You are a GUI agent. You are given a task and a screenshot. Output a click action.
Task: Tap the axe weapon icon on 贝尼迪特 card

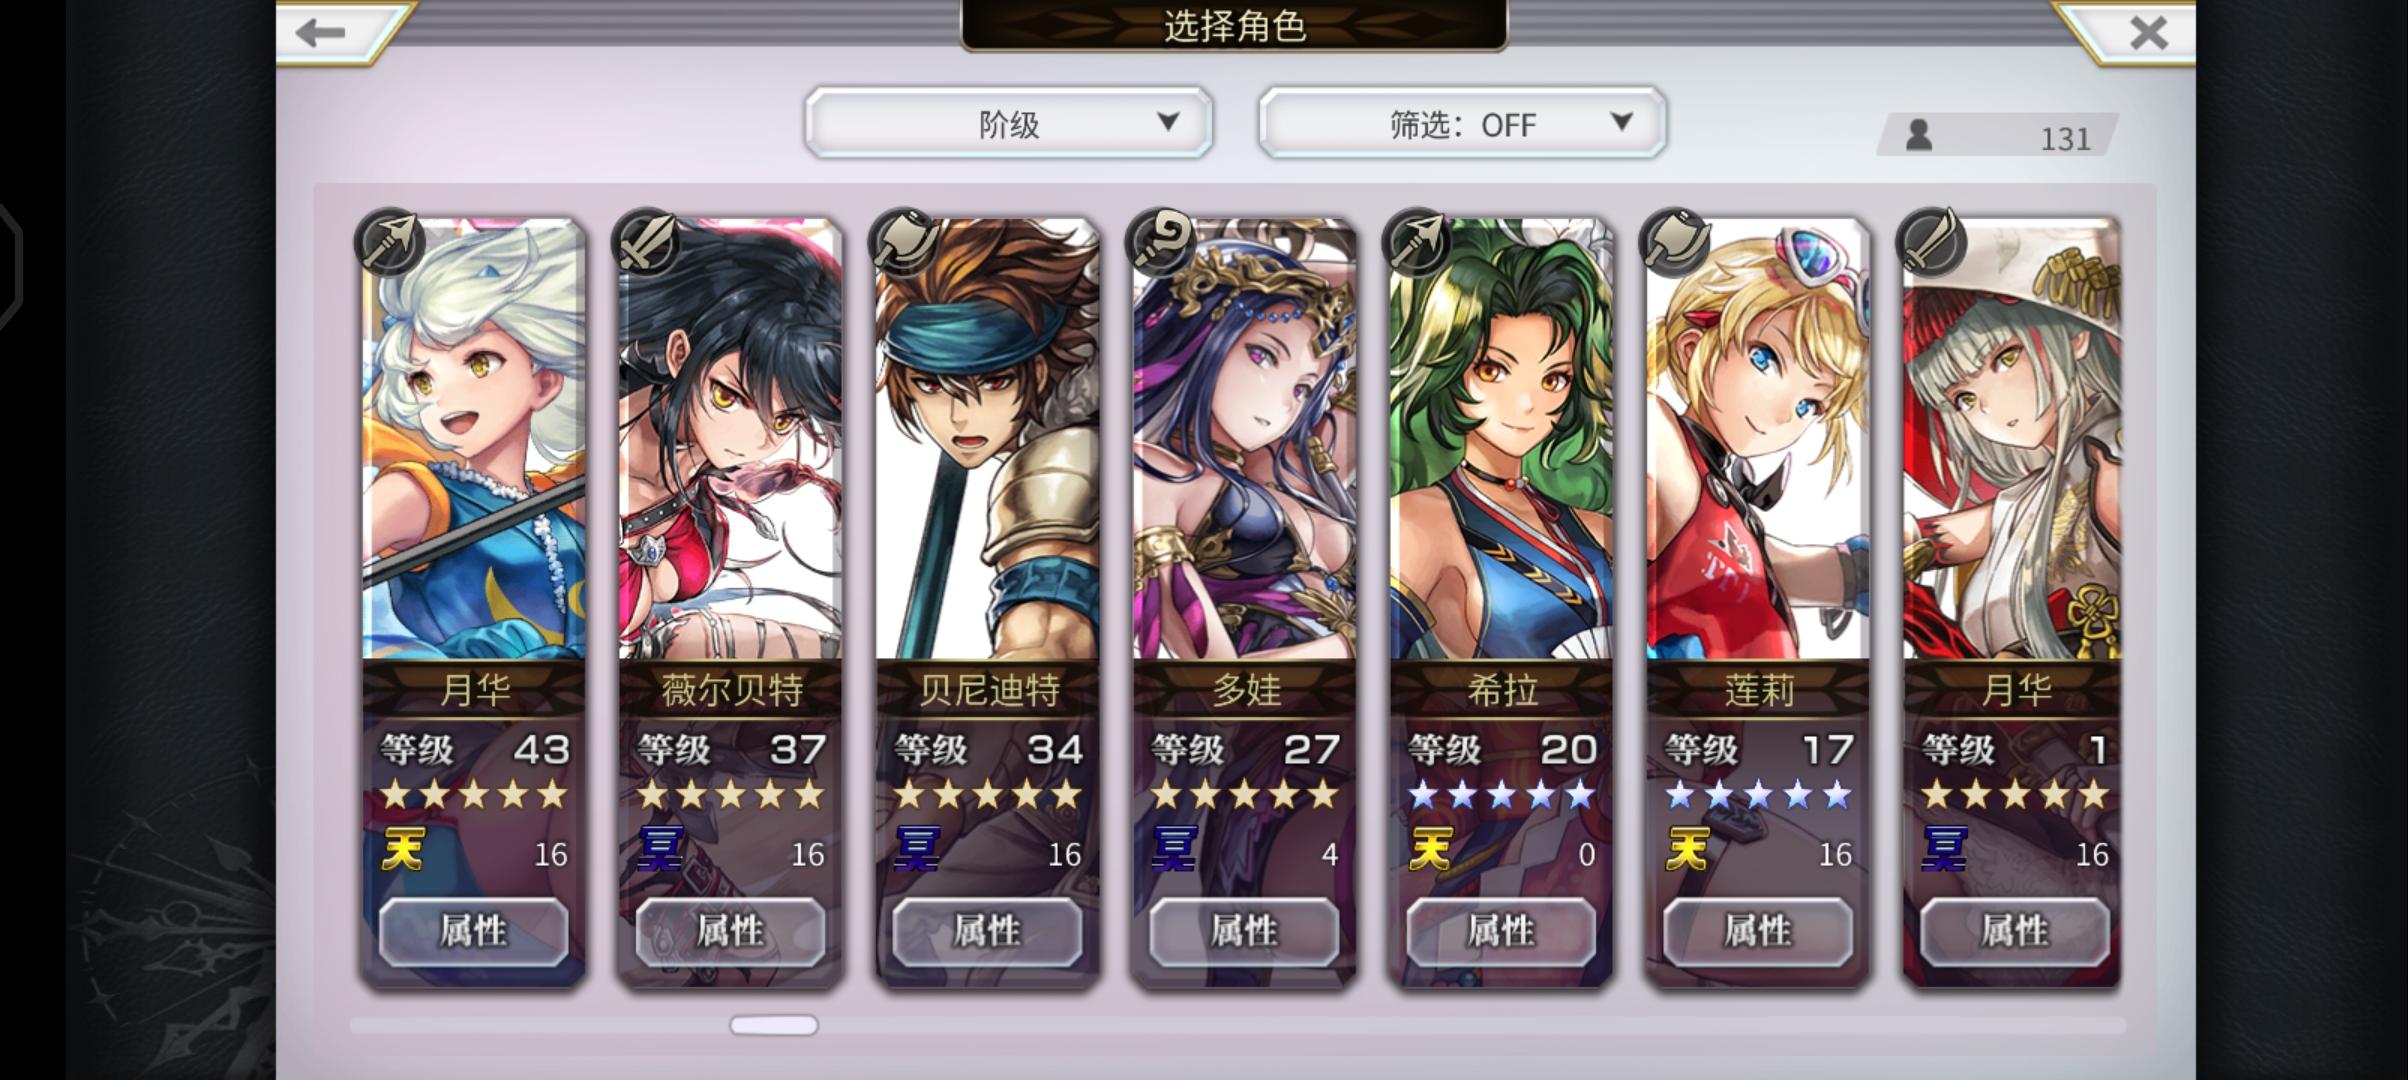tap(902, 242)
